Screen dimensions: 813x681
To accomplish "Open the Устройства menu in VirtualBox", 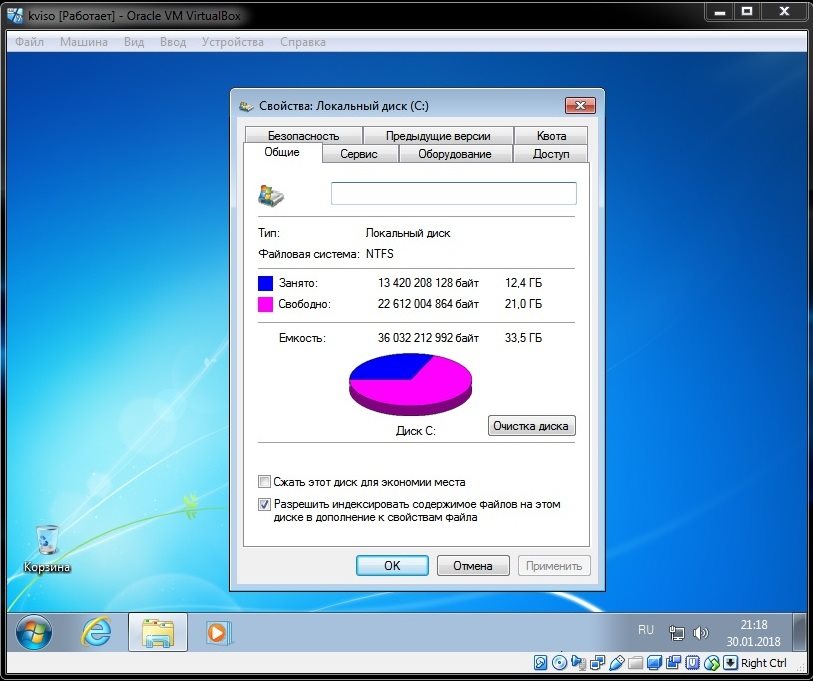I will point(233,42).
